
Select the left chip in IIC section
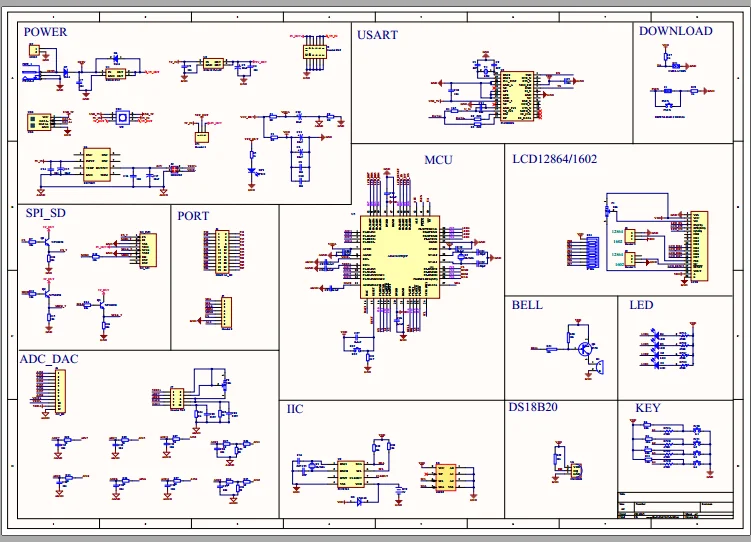[351, 474]
